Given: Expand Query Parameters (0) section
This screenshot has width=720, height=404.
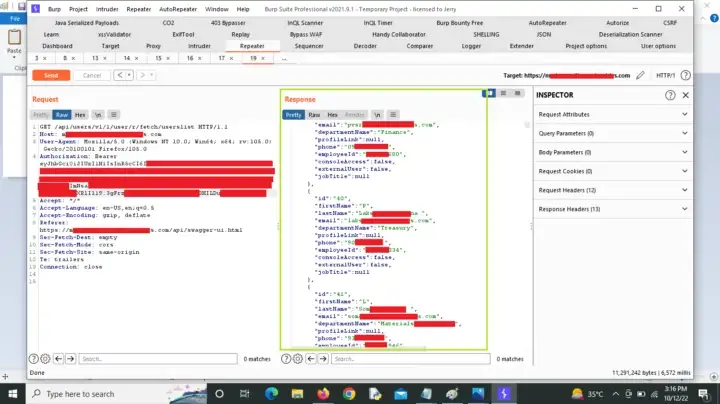Looking at the screenshot, I should [x=613, y=133].
